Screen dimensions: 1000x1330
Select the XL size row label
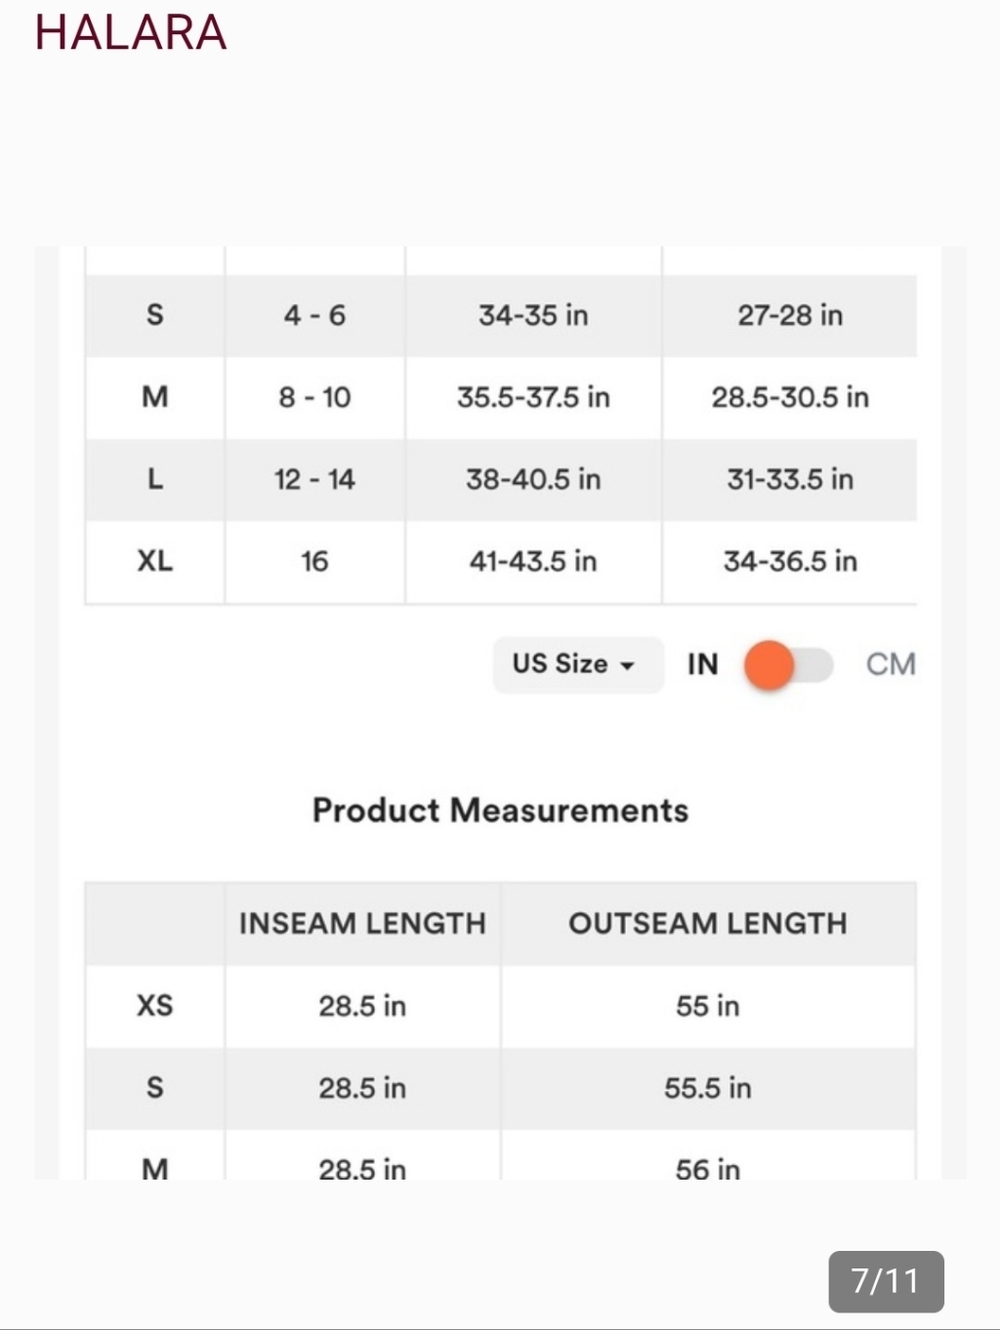[x=155, y=561]
